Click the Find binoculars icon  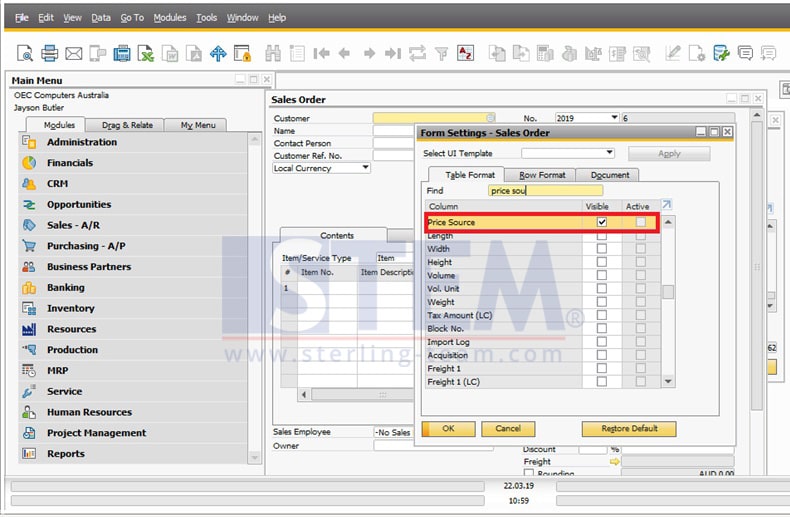[x=273, y=53]
